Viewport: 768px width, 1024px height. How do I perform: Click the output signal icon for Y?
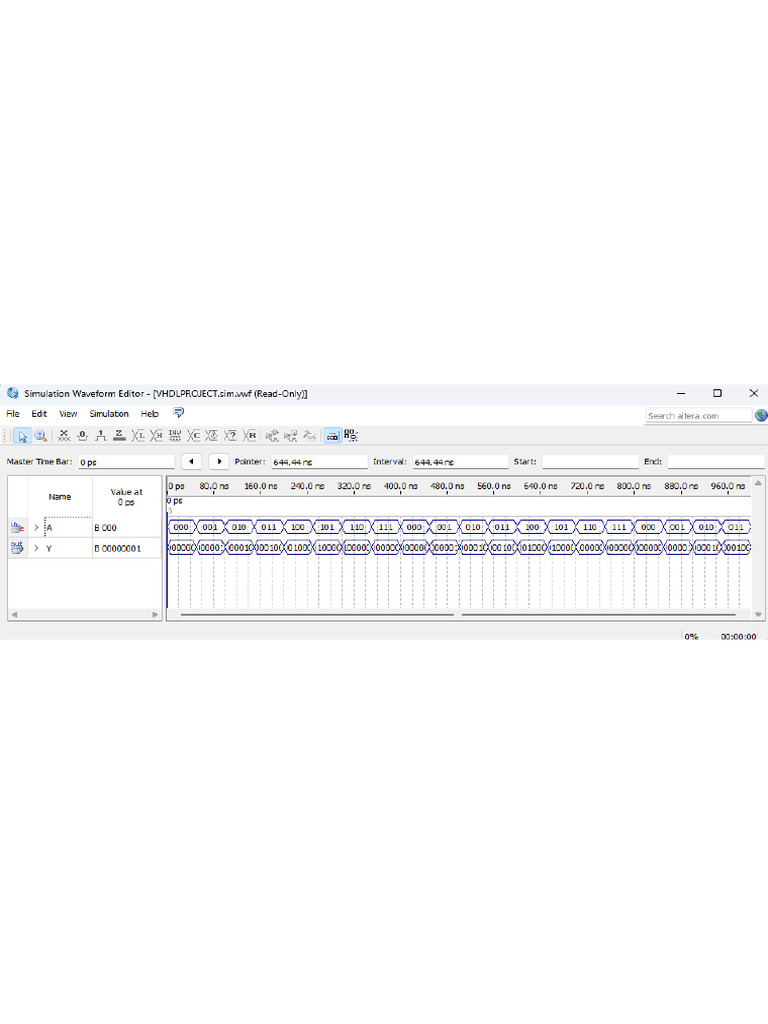(x=18, y=548)
